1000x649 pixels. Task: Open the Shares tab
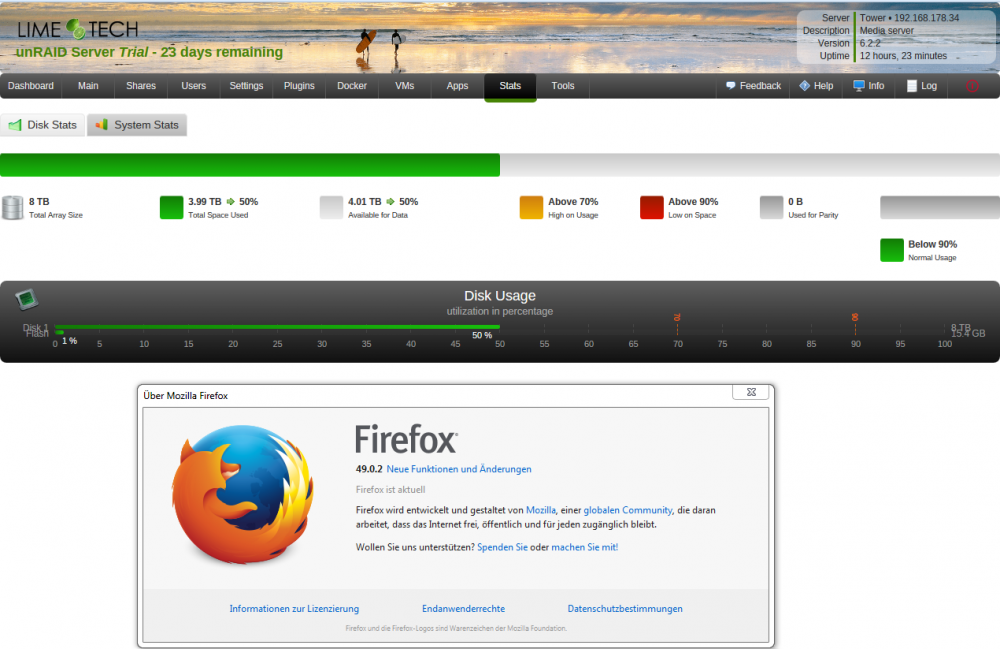pos(141,86)
